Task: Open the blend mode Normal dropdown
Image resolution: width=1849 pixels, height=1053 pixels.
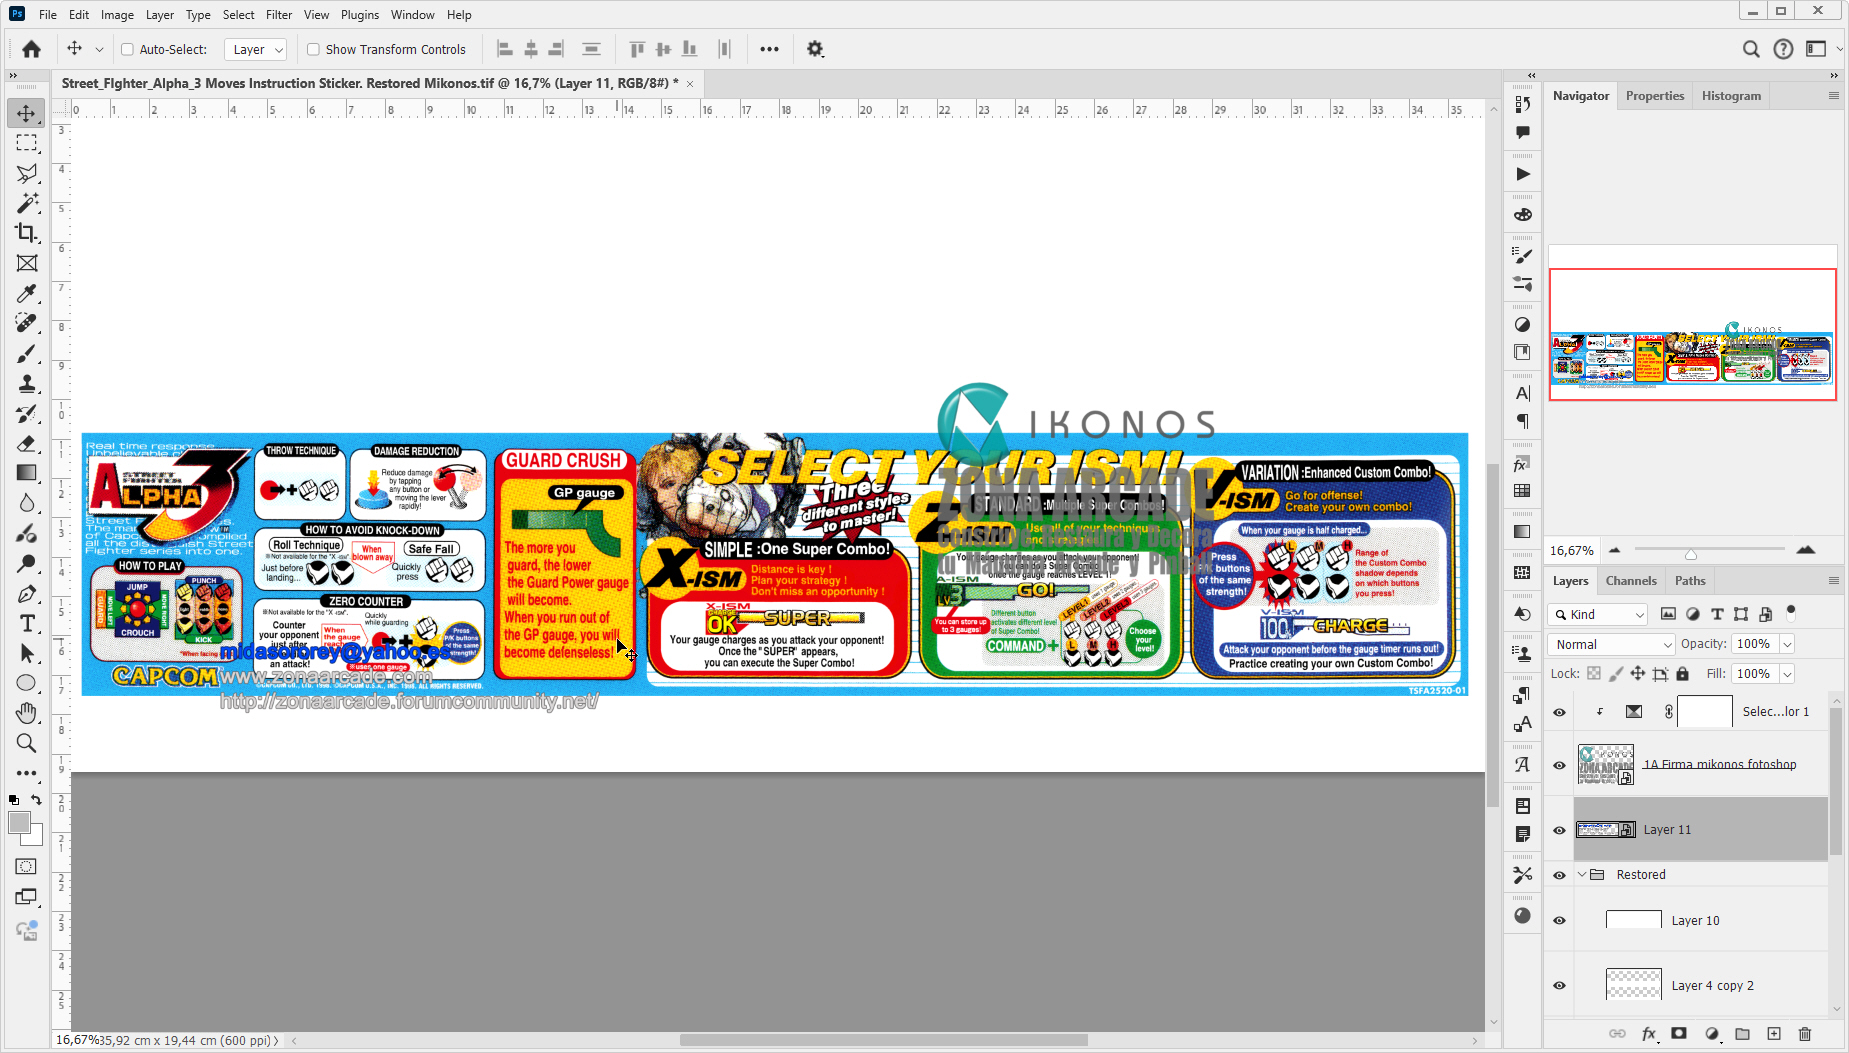Action: tap(1611, 645)
